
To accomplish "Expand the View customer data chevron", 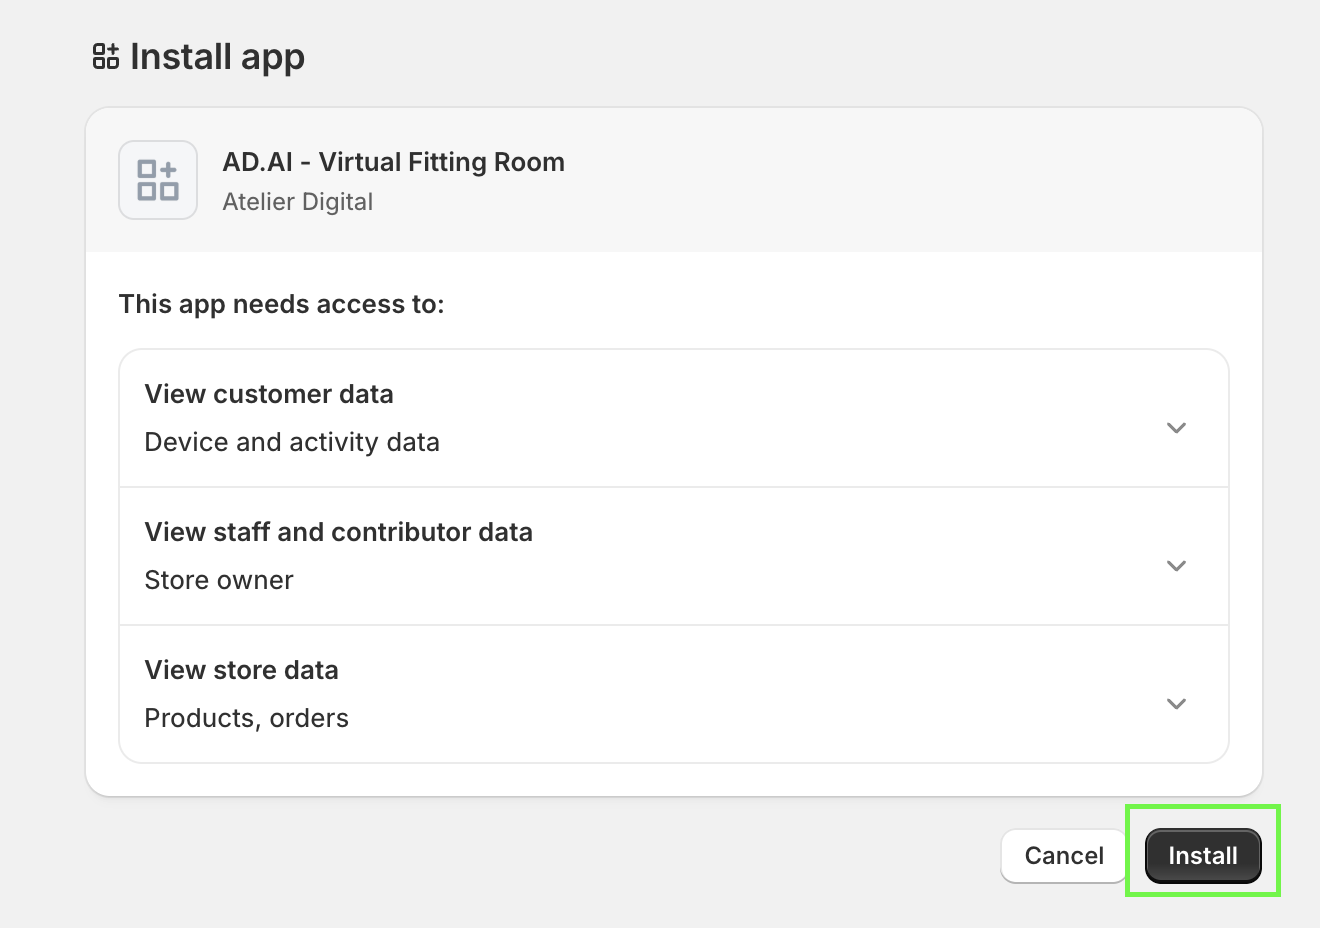I will pos(1176,428).
